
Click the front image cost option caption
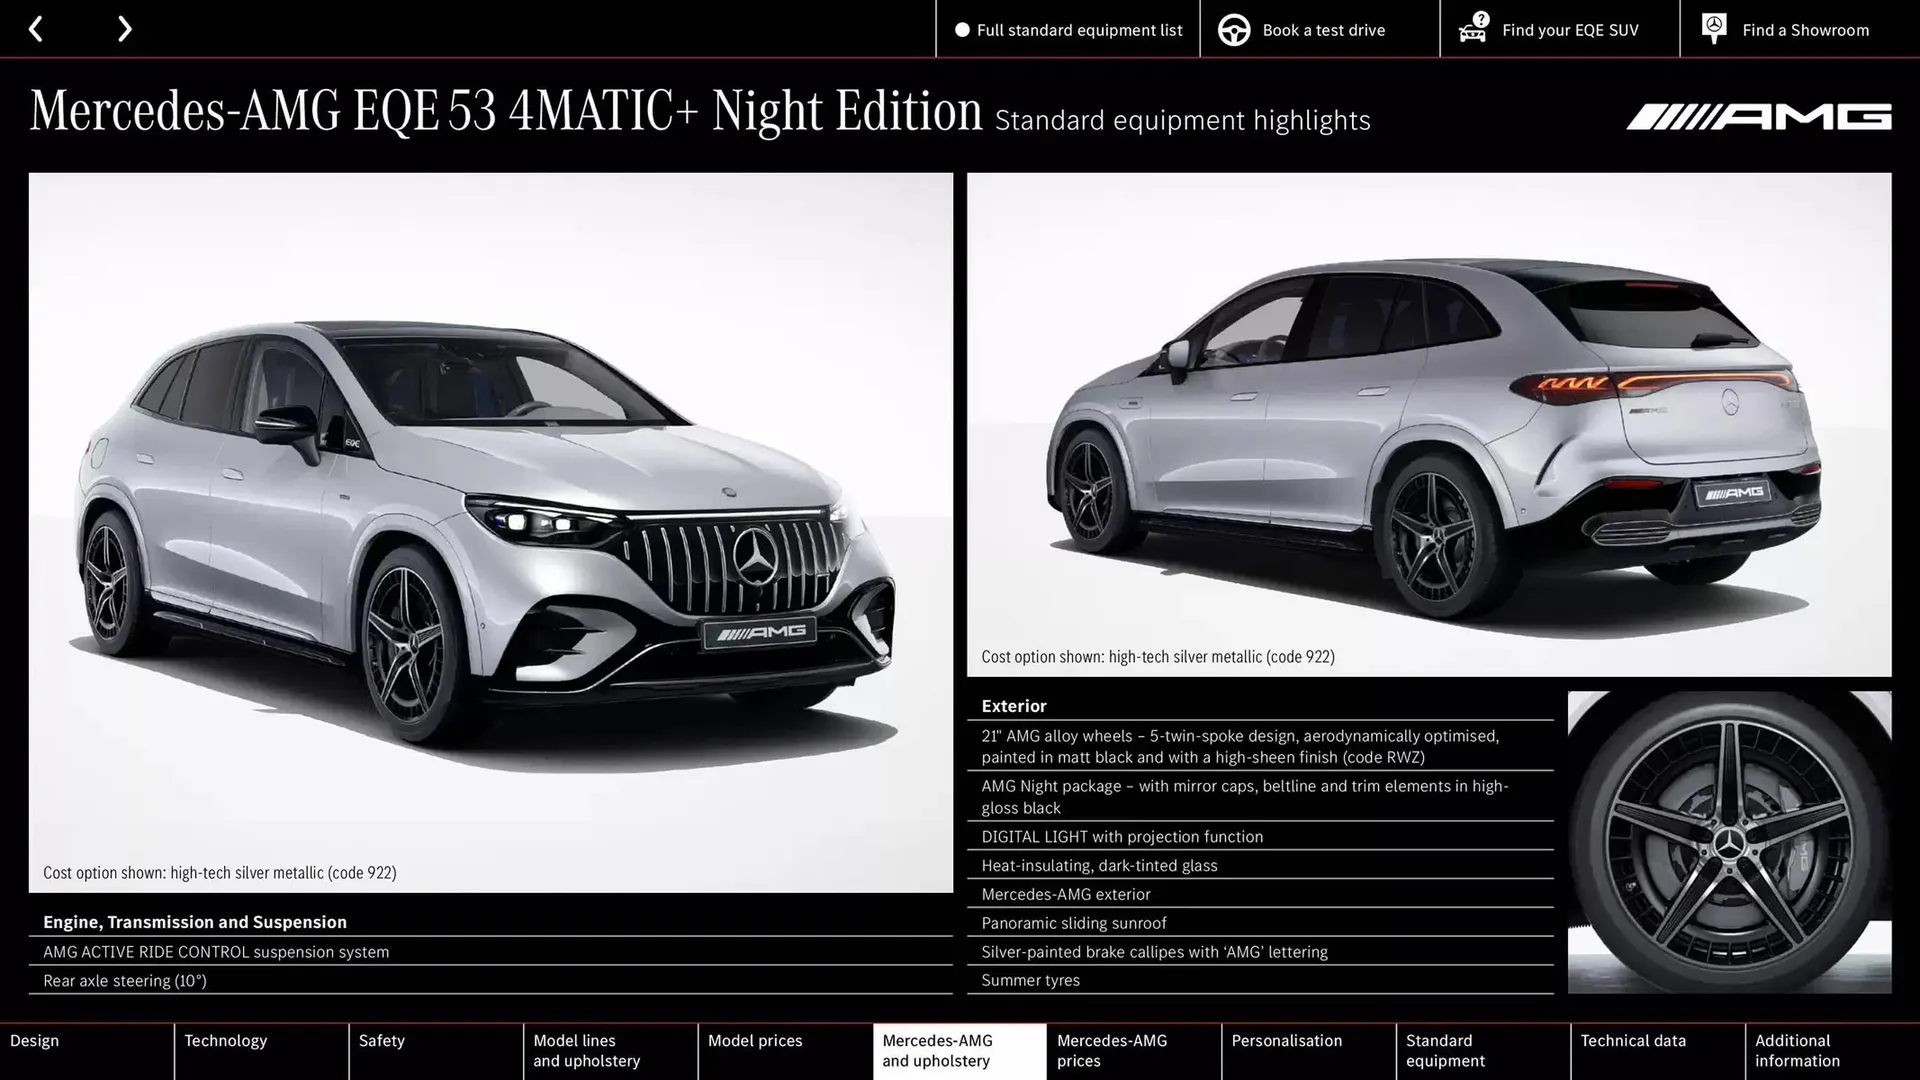[220, 873]
